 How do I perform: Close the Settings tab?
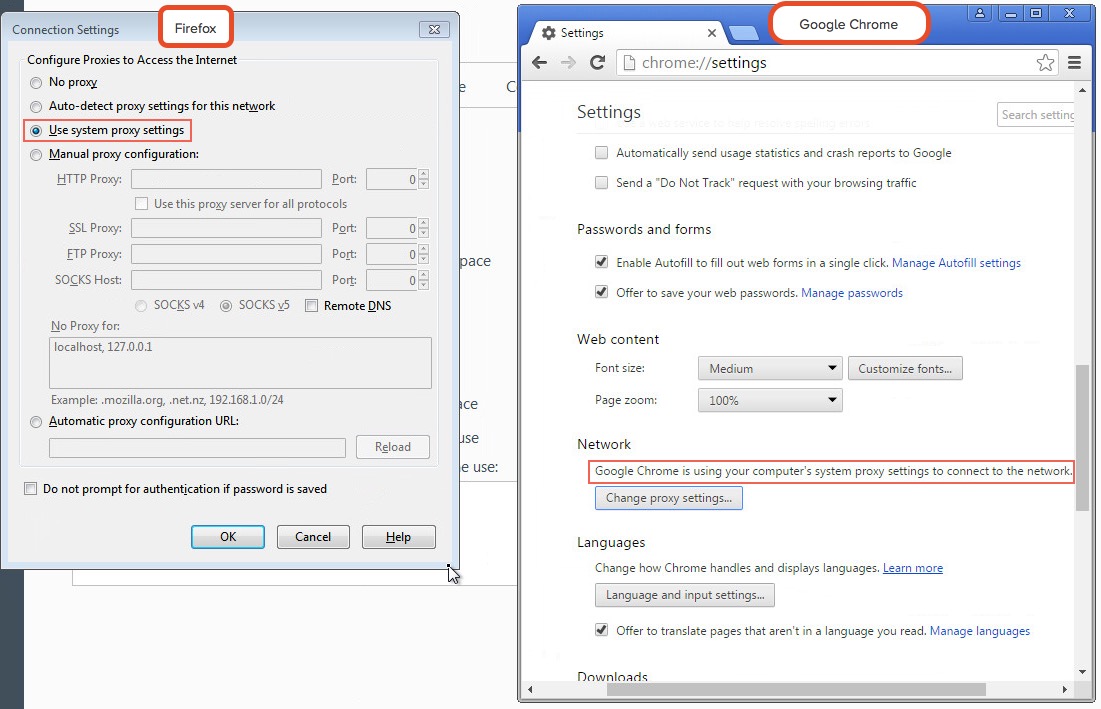click(712, 33)
